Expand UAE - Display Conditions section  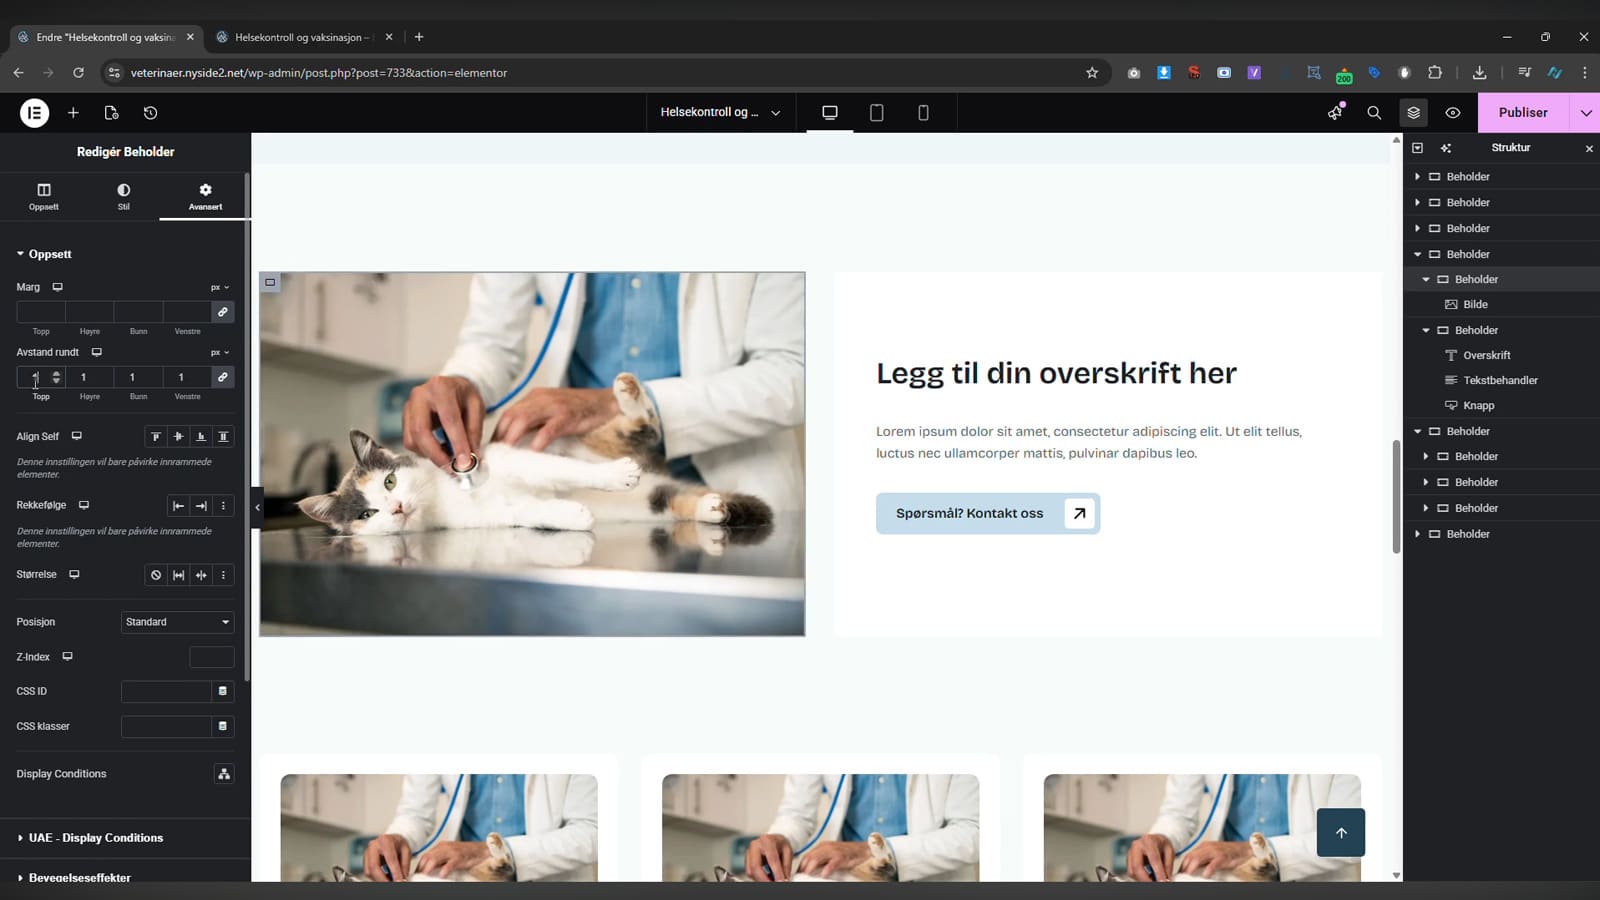(x=96, y=838)
